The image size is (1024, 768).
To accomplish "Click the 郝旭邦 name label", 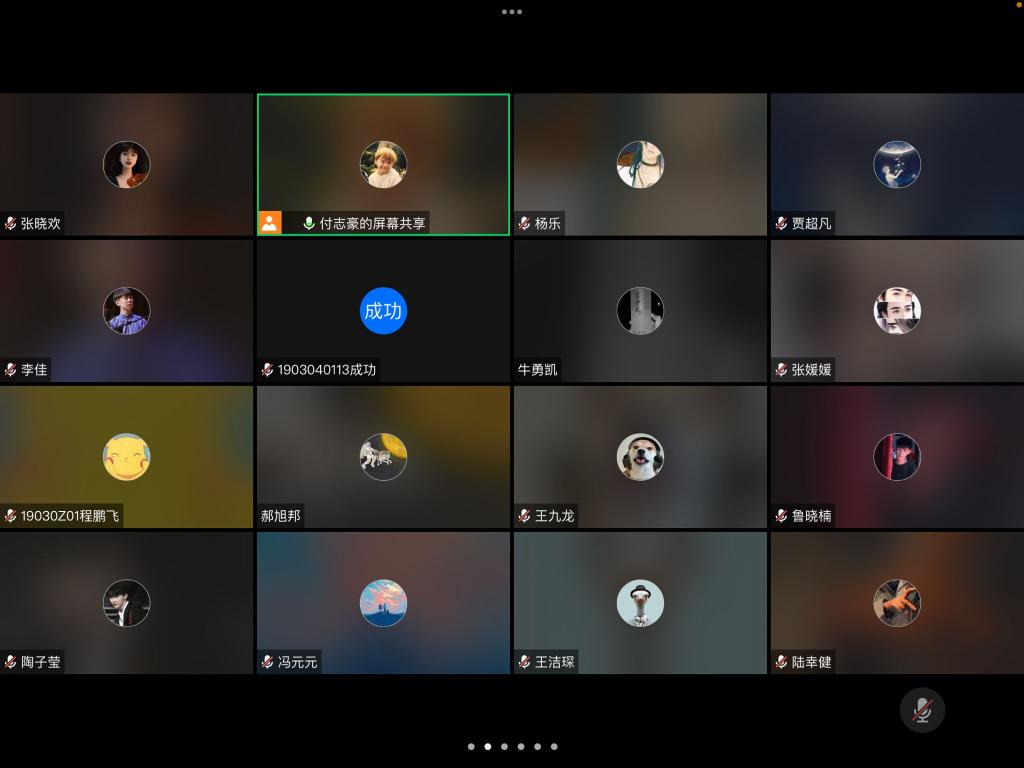I will pos(281,516).
